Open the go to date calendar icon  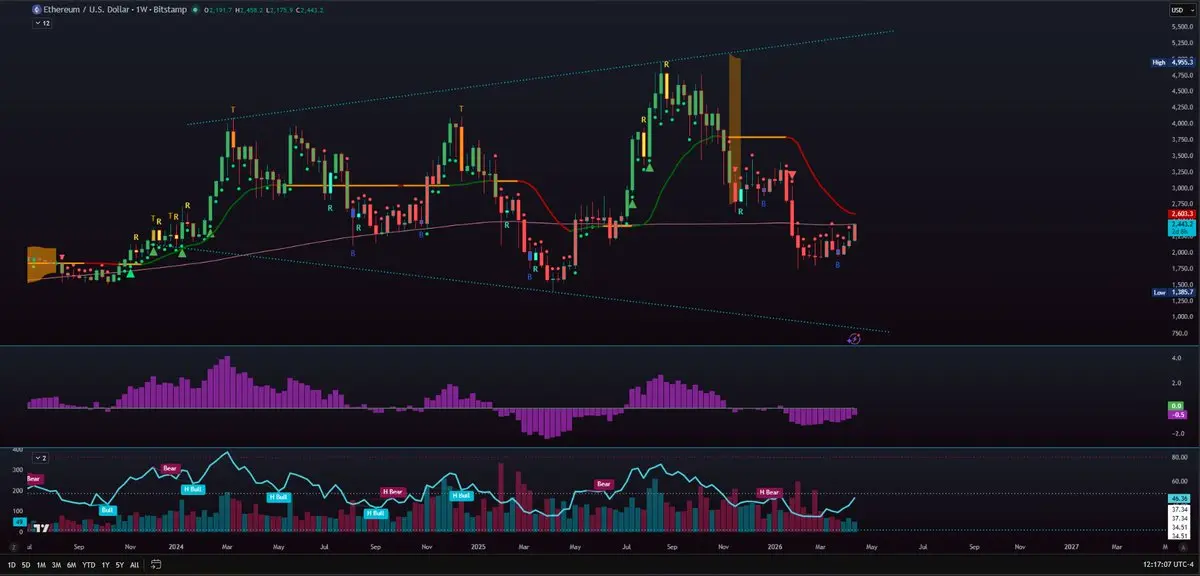click(157, 565)
